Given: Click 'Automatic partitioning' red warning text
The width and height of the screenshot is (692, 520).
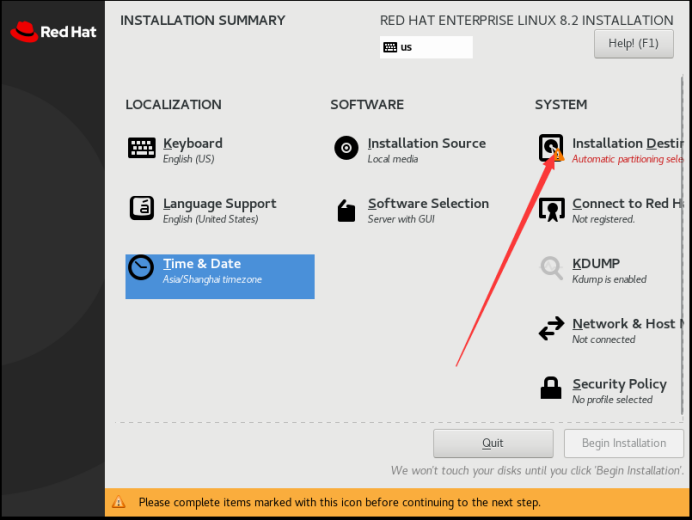Looking at the screenshot, I should tap(628, 159).
